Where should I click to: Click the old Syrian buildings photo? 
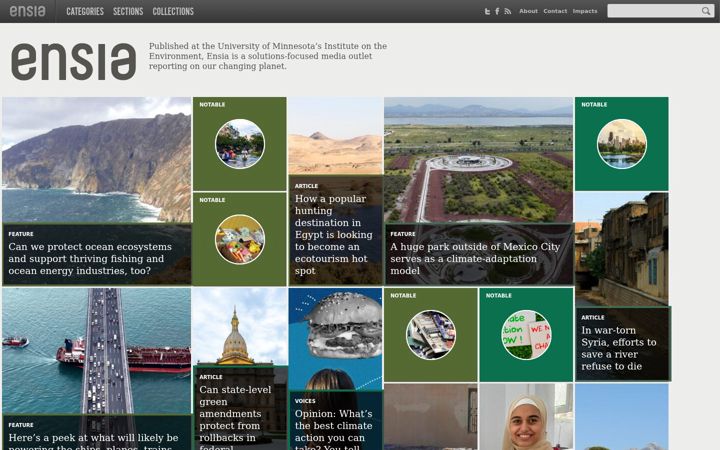coord(622,249)
